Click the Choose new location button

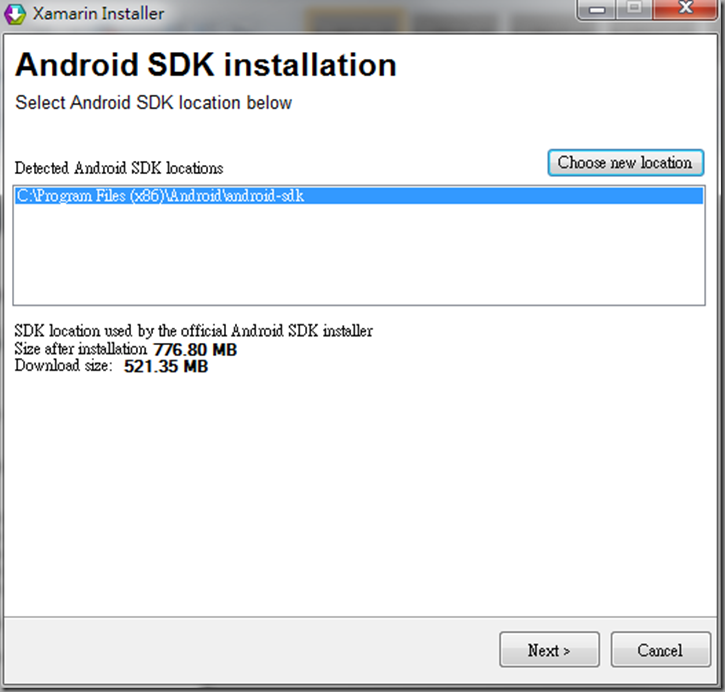pyautogui.click(x=626, y=163)
